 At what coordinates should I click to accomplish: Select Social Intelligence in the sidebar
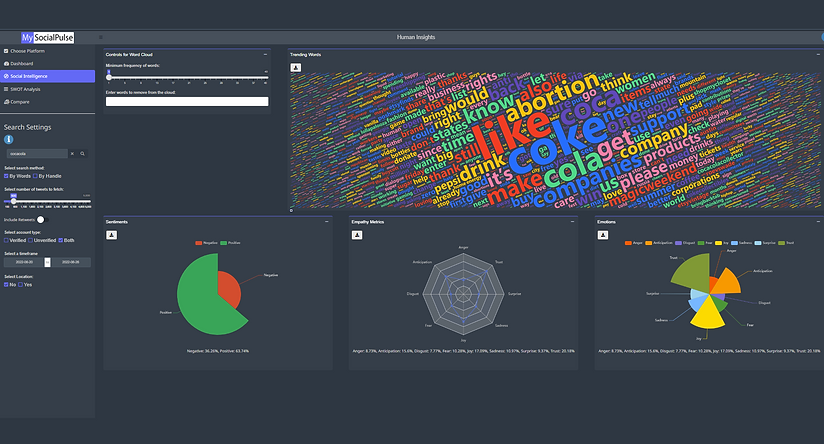point(47,76)
